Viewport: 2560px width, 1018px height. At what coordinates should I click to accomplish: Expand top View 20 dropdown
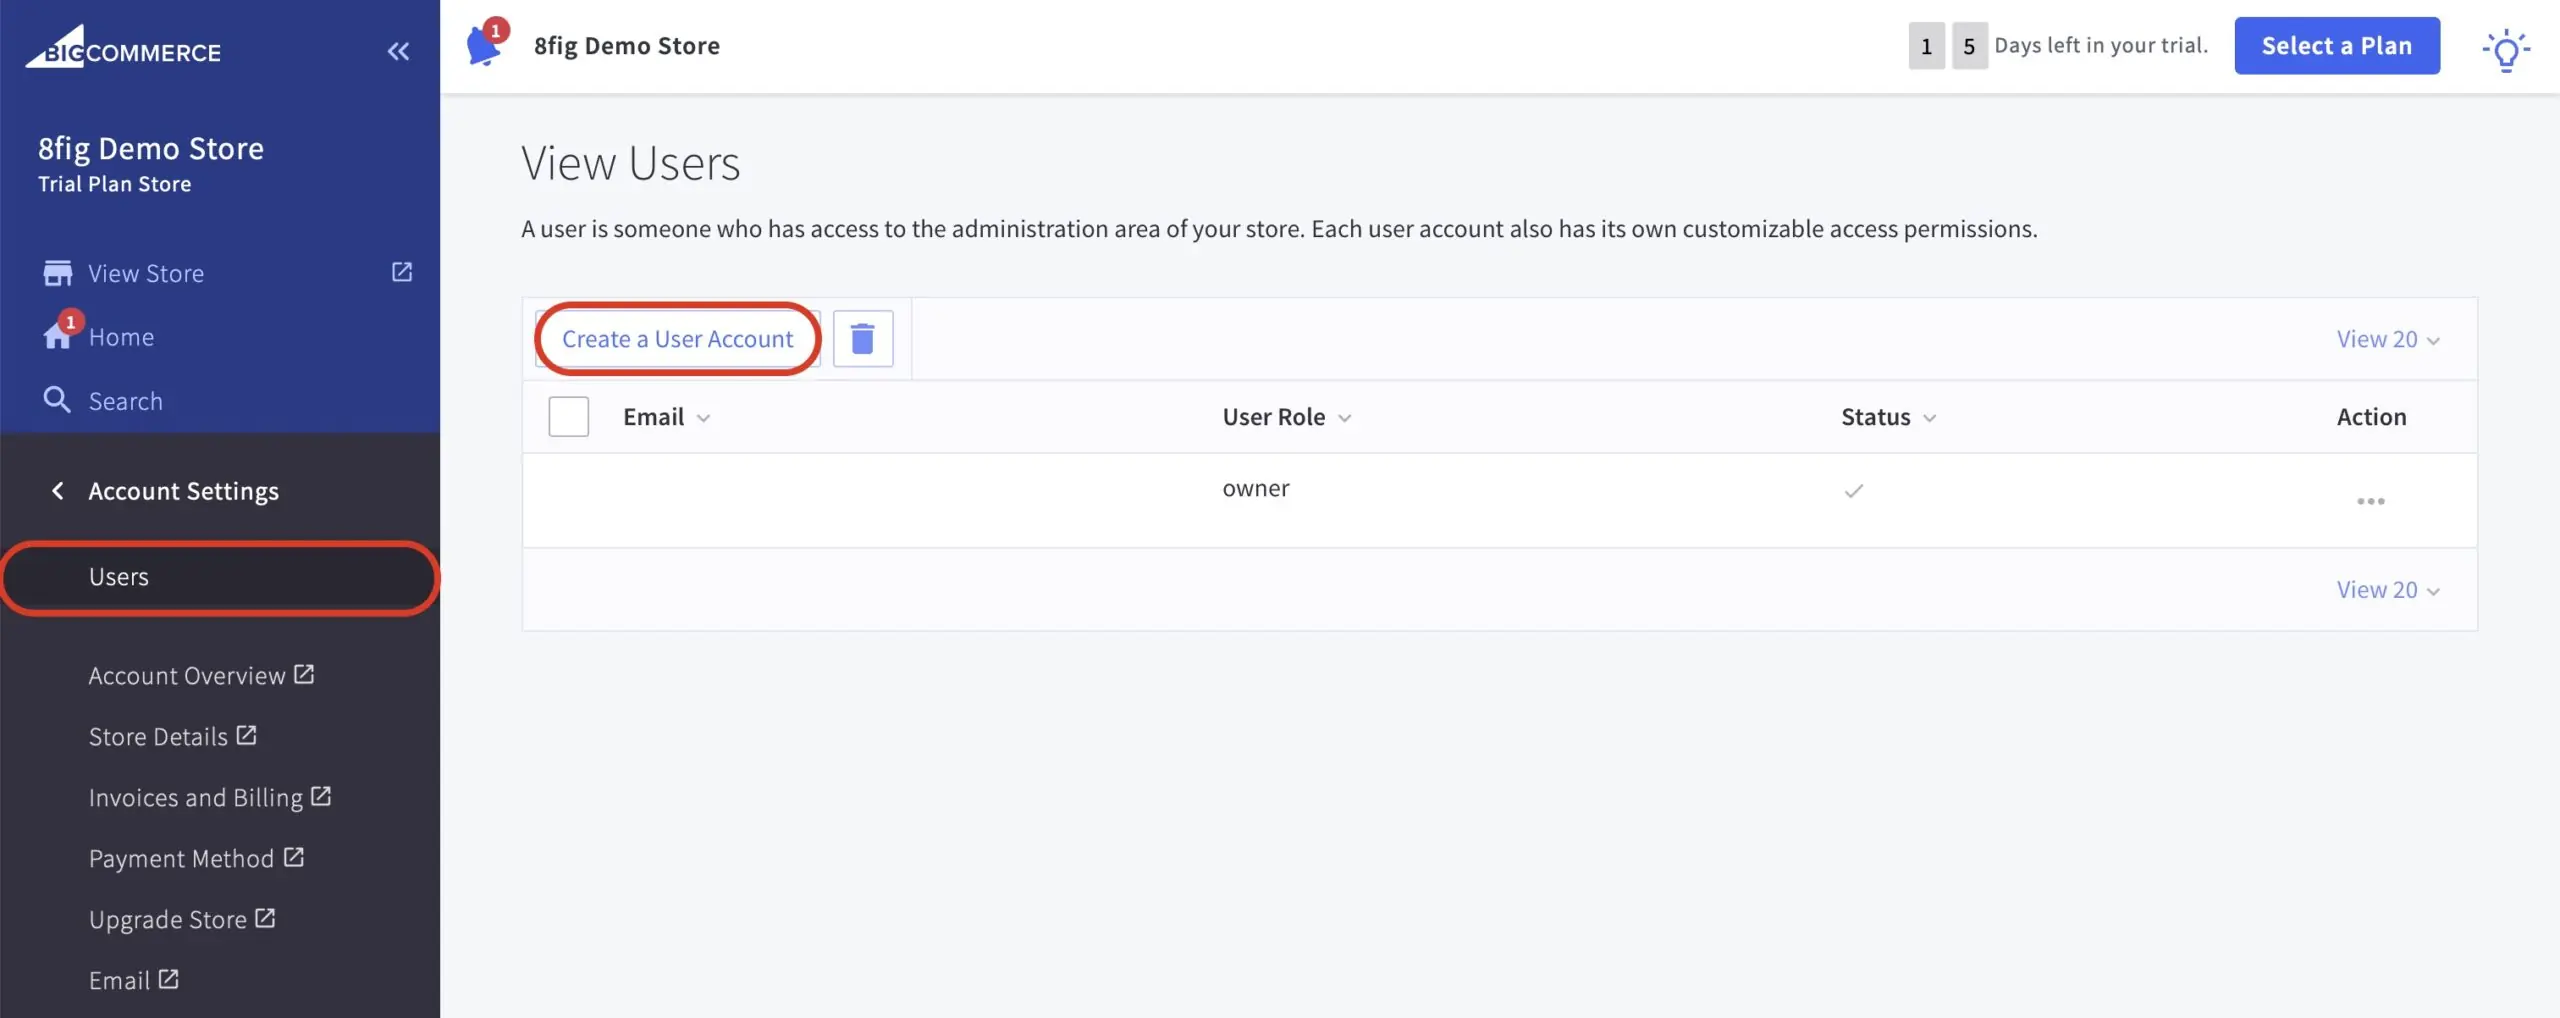2388,339
